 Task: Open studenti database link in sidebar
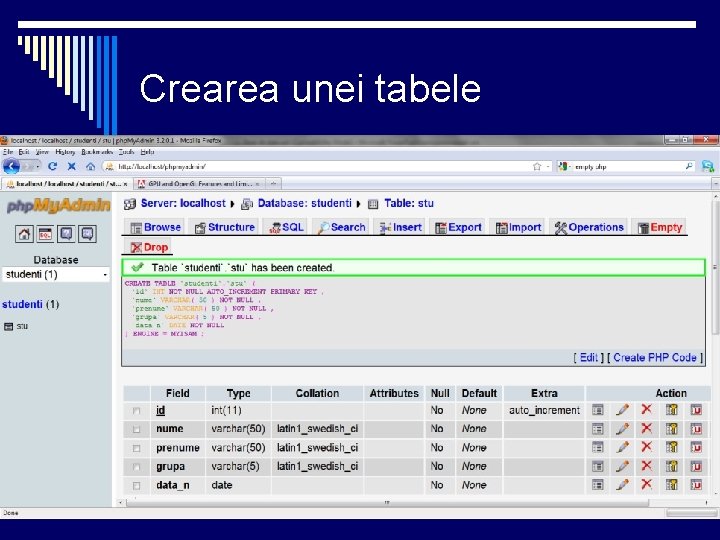pyautogui.click(x=22, y=304)
